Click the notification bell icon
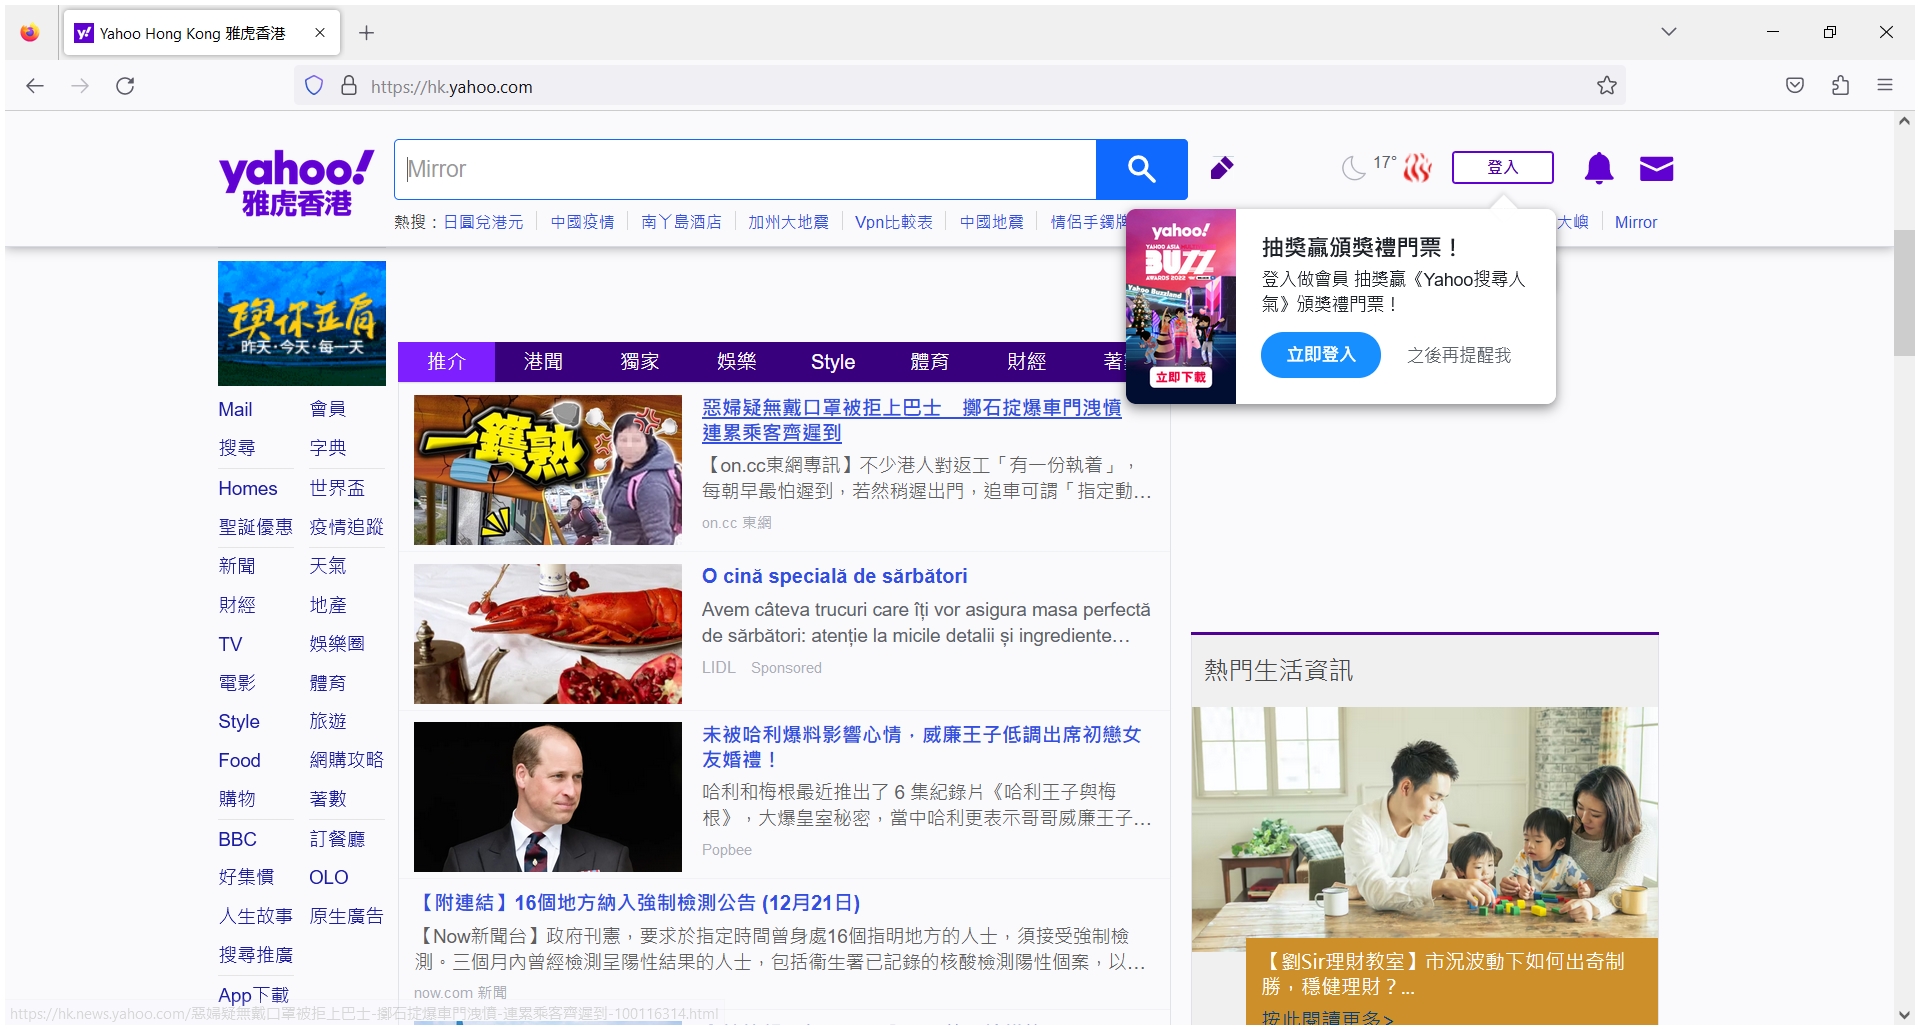The height and width of the screenshot is (1029, 1919). point(1598,168)
